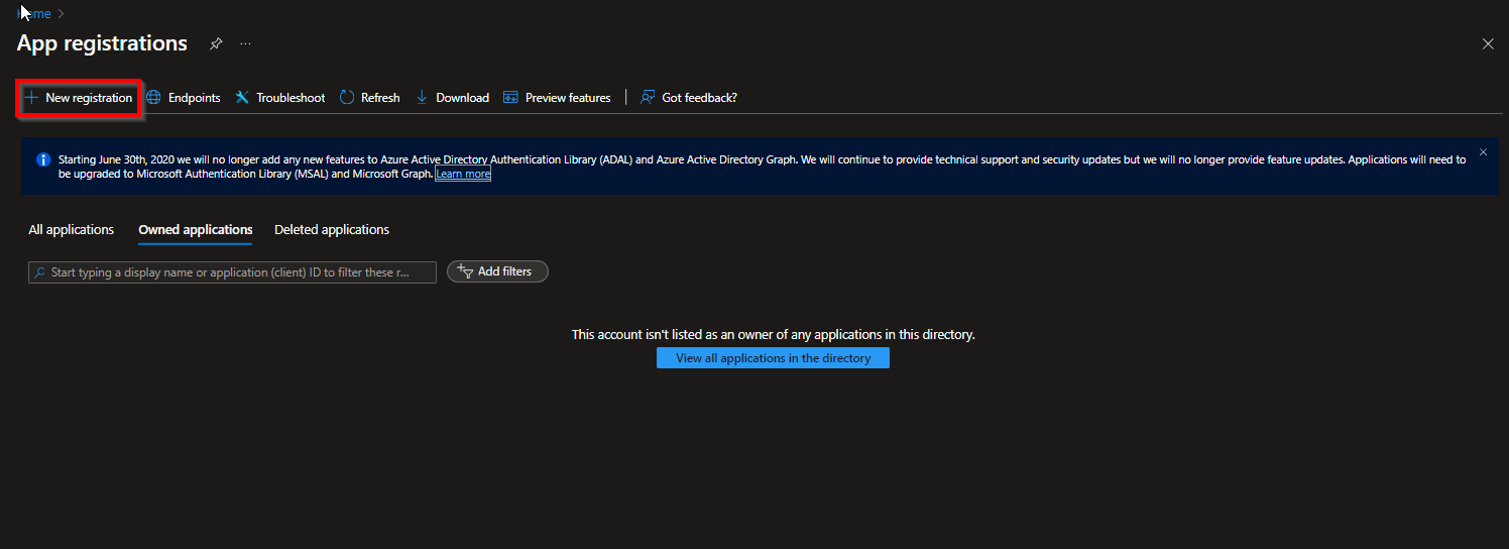The height and width of the screenshot is (549, 1509).
Task: Select the Troubleshoot wrench icon
Action: (242, 98)
